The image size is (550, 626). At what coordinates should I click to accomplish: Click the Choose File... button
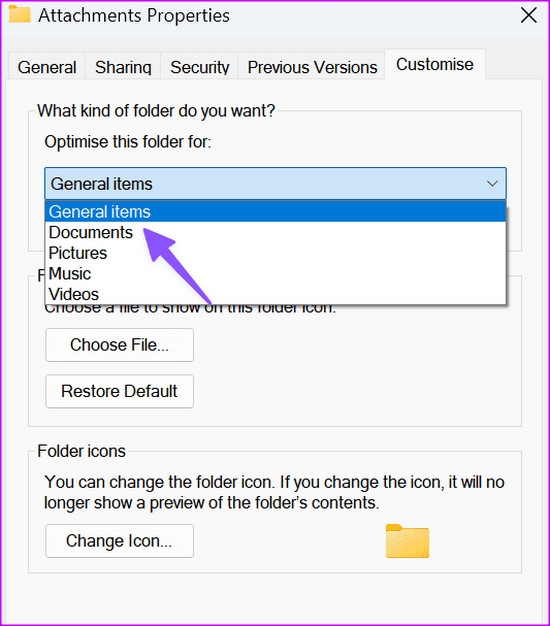120,345
